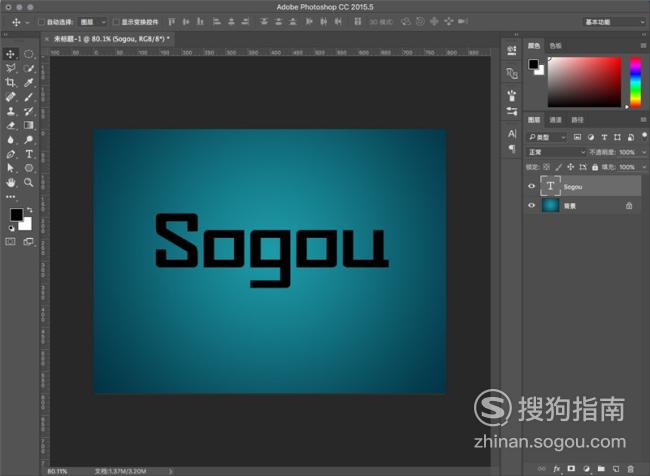Open the Color panel flyout menu
This screenshot has height=476, width=650.
(x=643, y=45)
